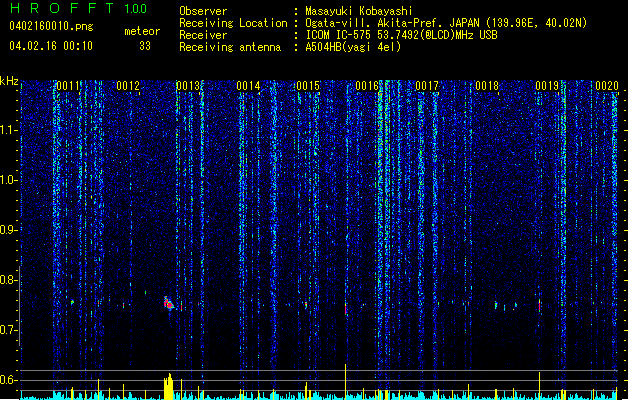Click the 0.7 kHz axis label
This screenshot has width=629, height=400.
(x=9, y=330)
